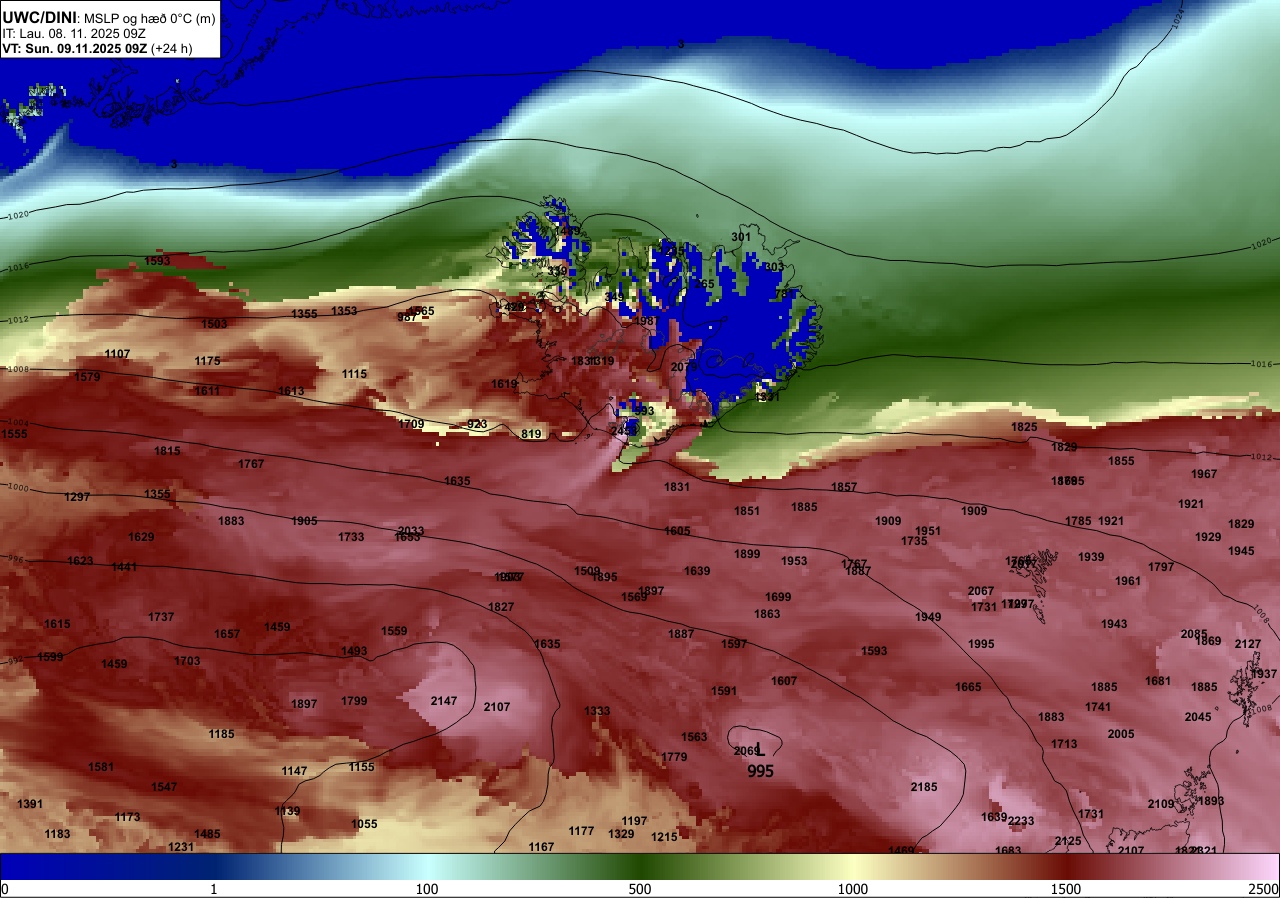
Task: Select the 1899 height value
Action: pyautogui.click(x=747, y=554)
